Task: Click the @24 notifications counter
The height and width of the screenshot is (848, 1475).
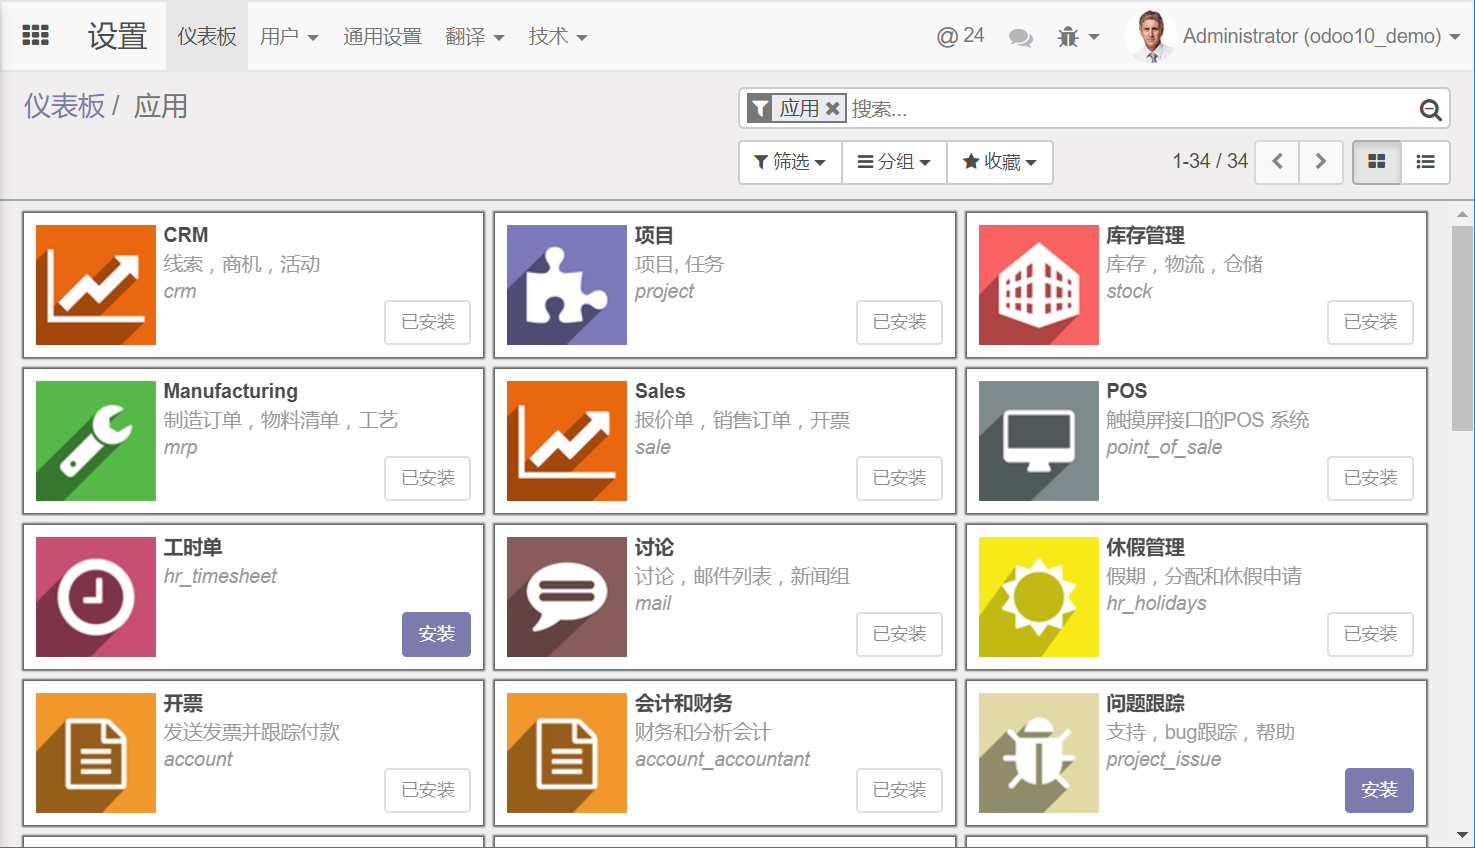Action: (x=959, y=35)
